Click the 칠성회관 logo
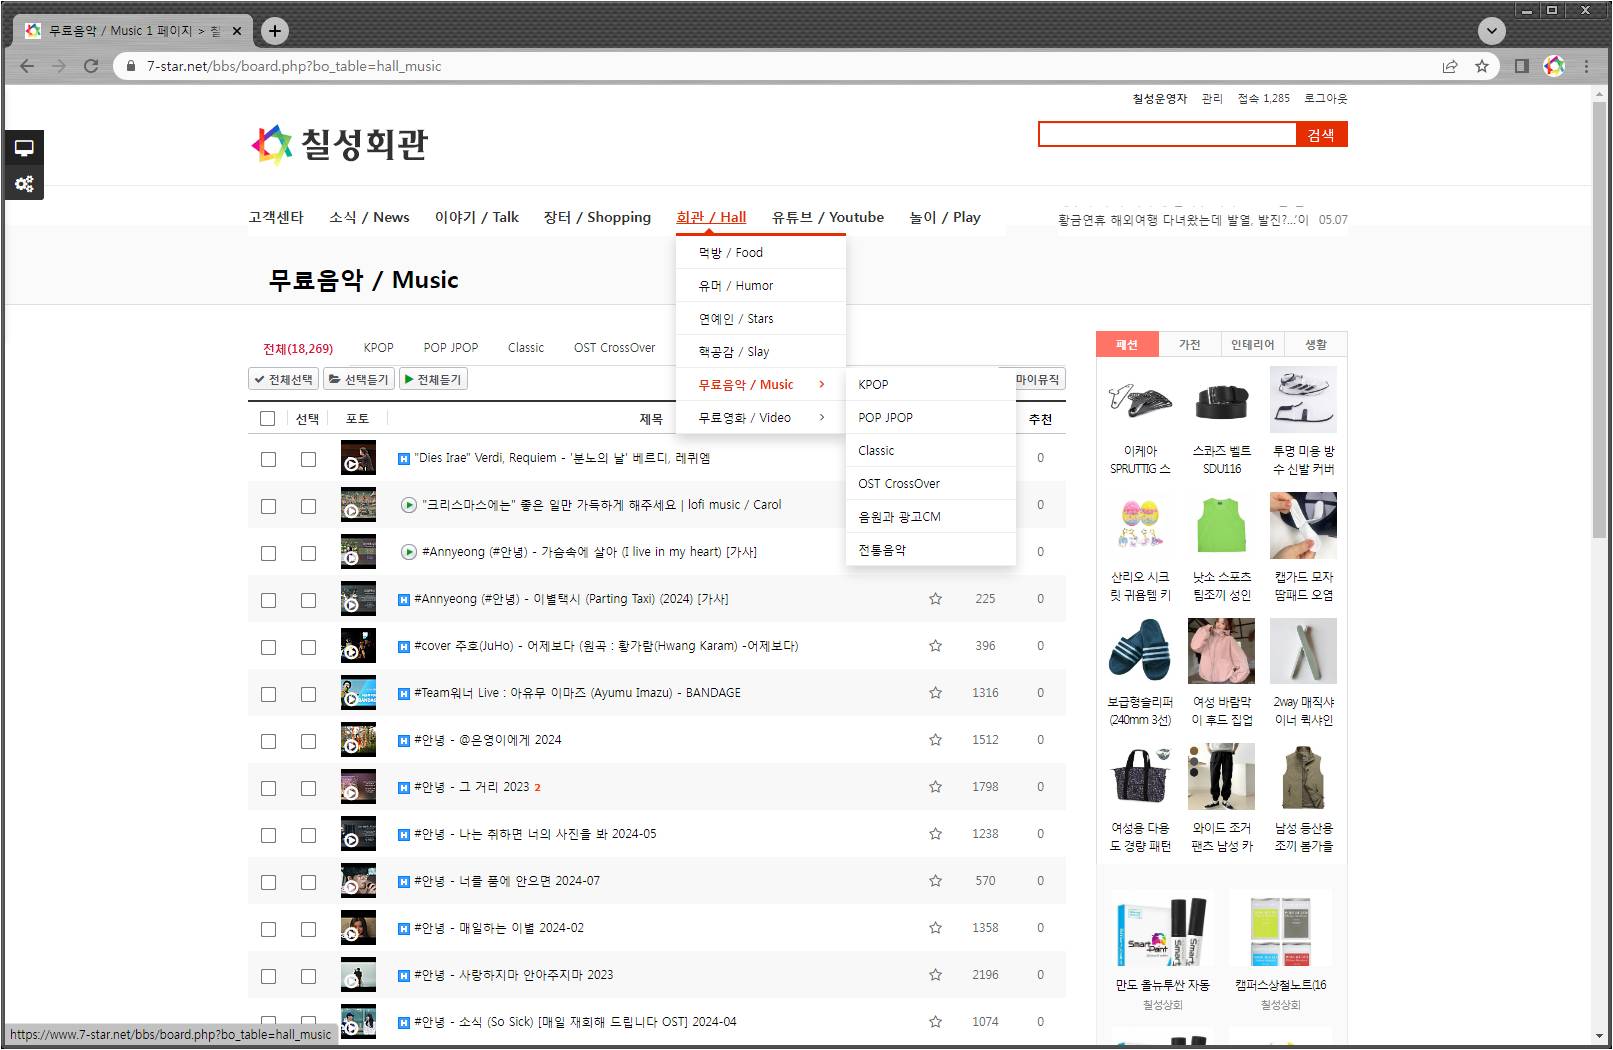Screen dimensions: 1613x1050 [340, 144]
